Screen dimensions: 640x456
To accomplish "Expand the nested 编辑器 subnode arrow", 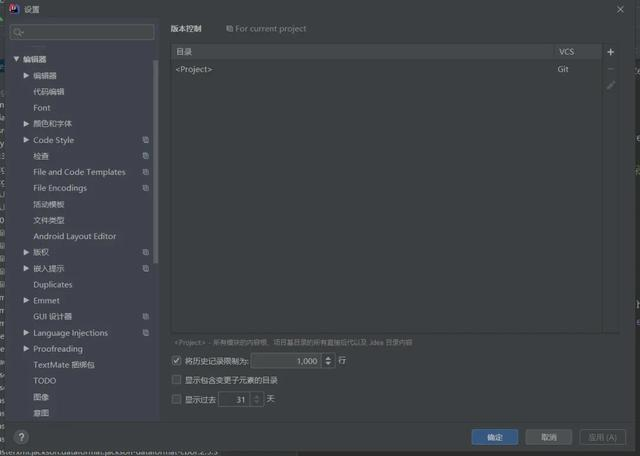I will [26, 76].
